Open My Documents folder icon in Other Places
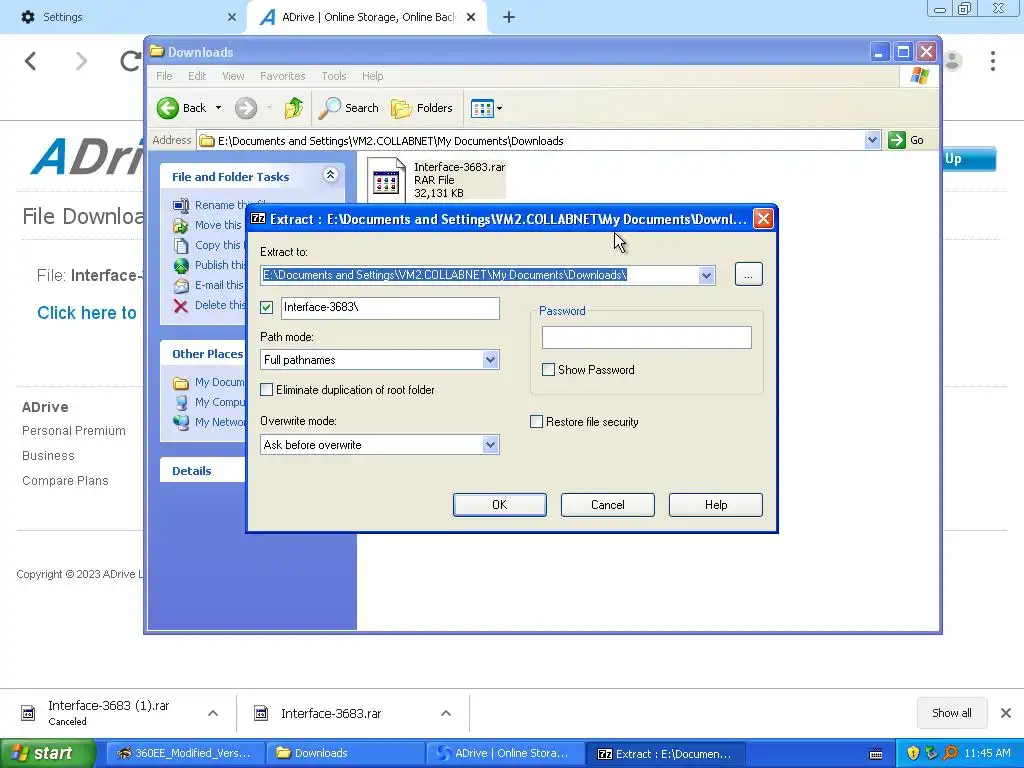The height and width of the screenshot is (768, 1024). (181, 383)
